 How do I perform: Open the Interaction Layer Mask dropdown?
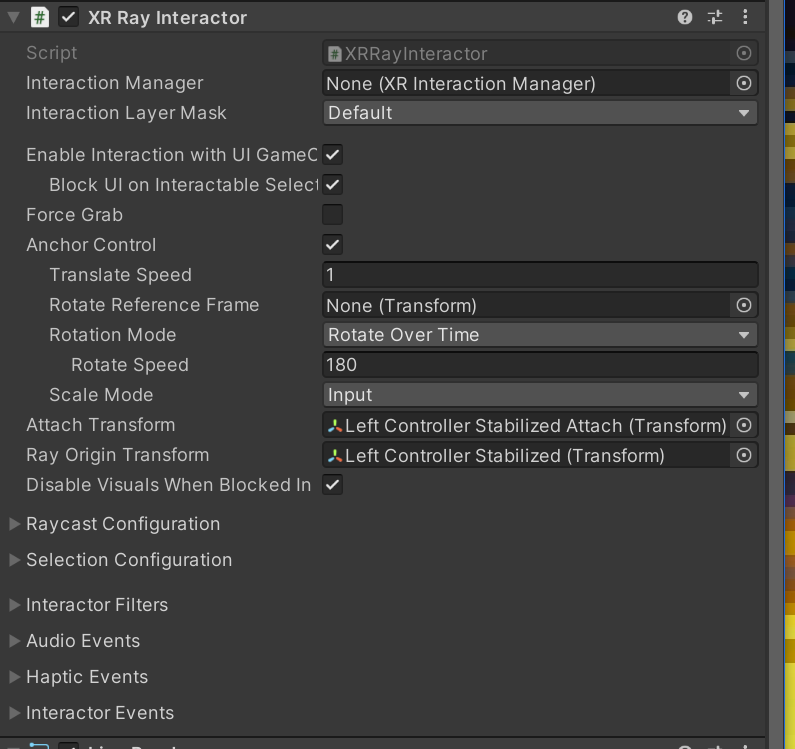540,113
